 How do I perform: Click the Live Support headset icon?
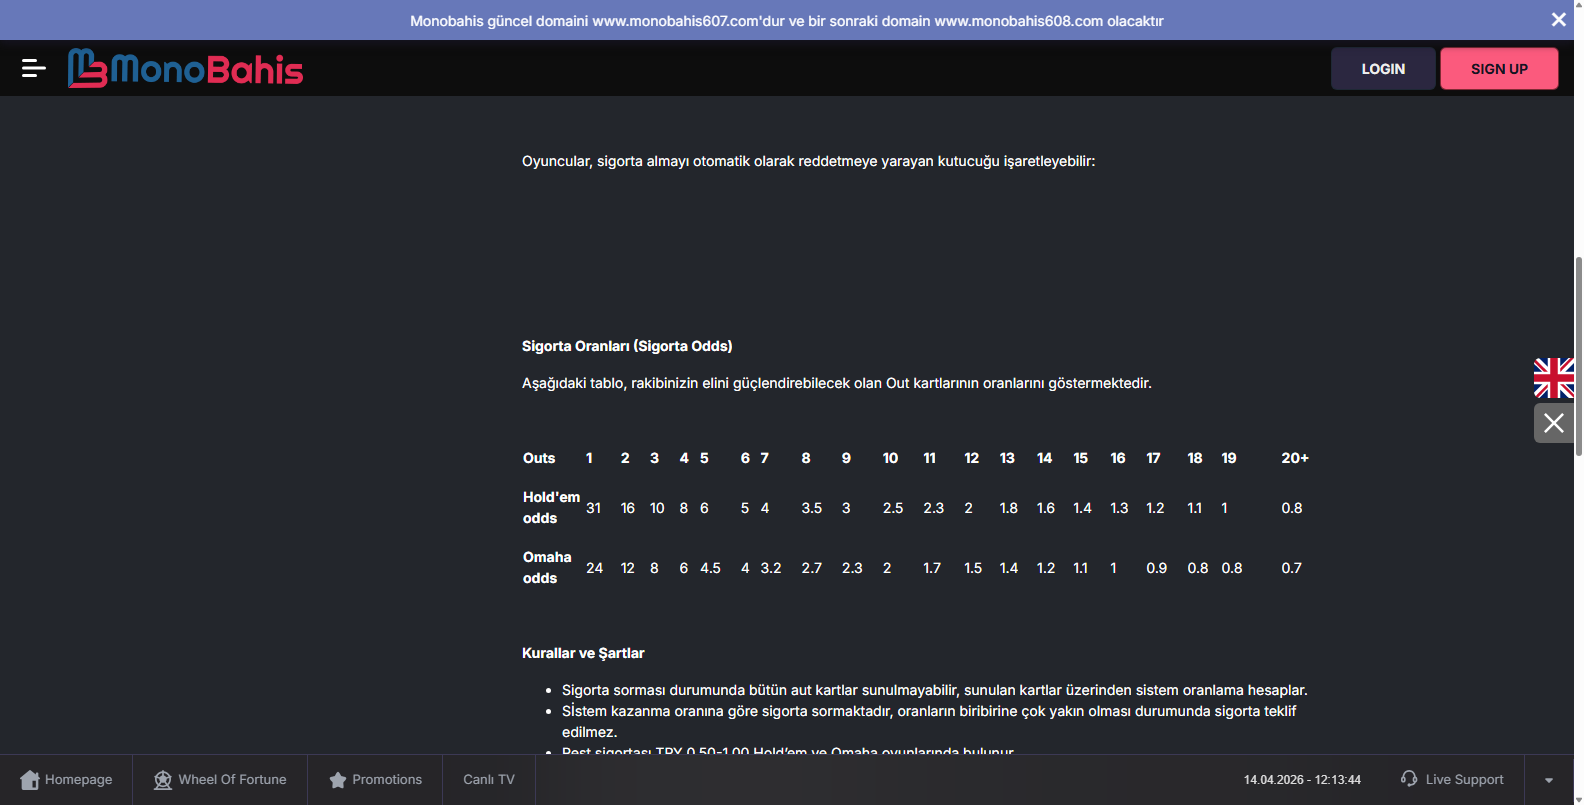pyautogui.click(x=1409, y=778)
